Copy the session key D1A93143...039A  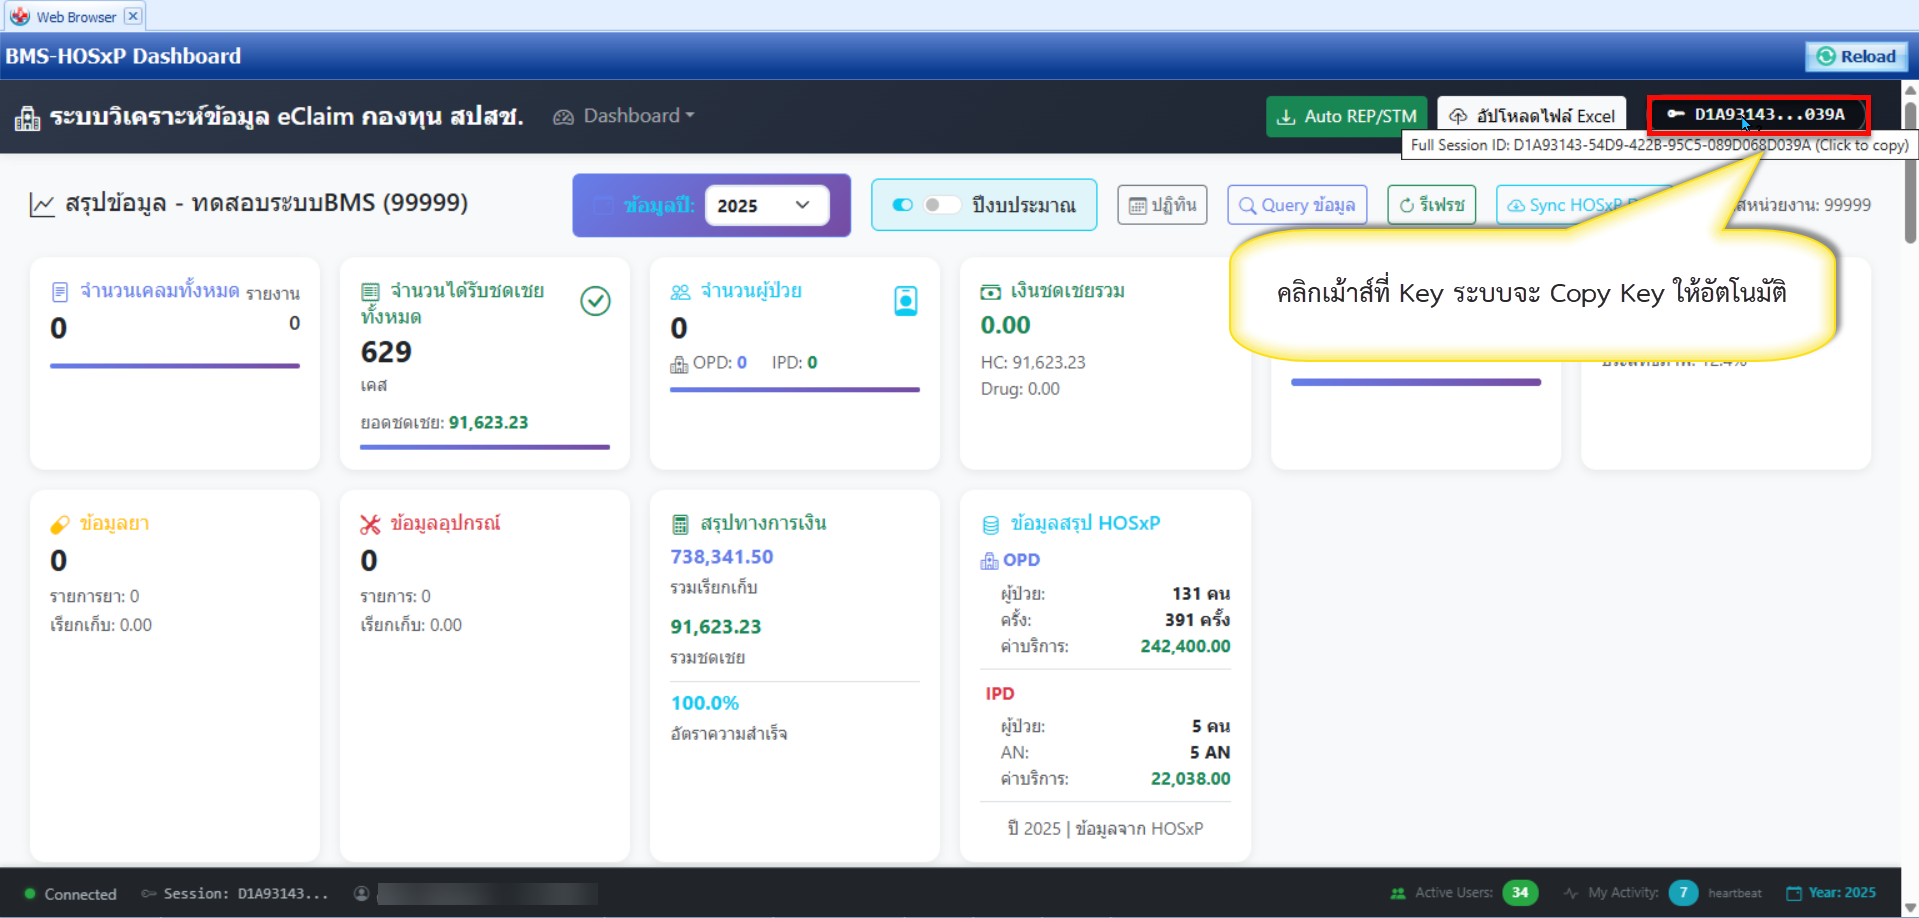pos(1757,114)
